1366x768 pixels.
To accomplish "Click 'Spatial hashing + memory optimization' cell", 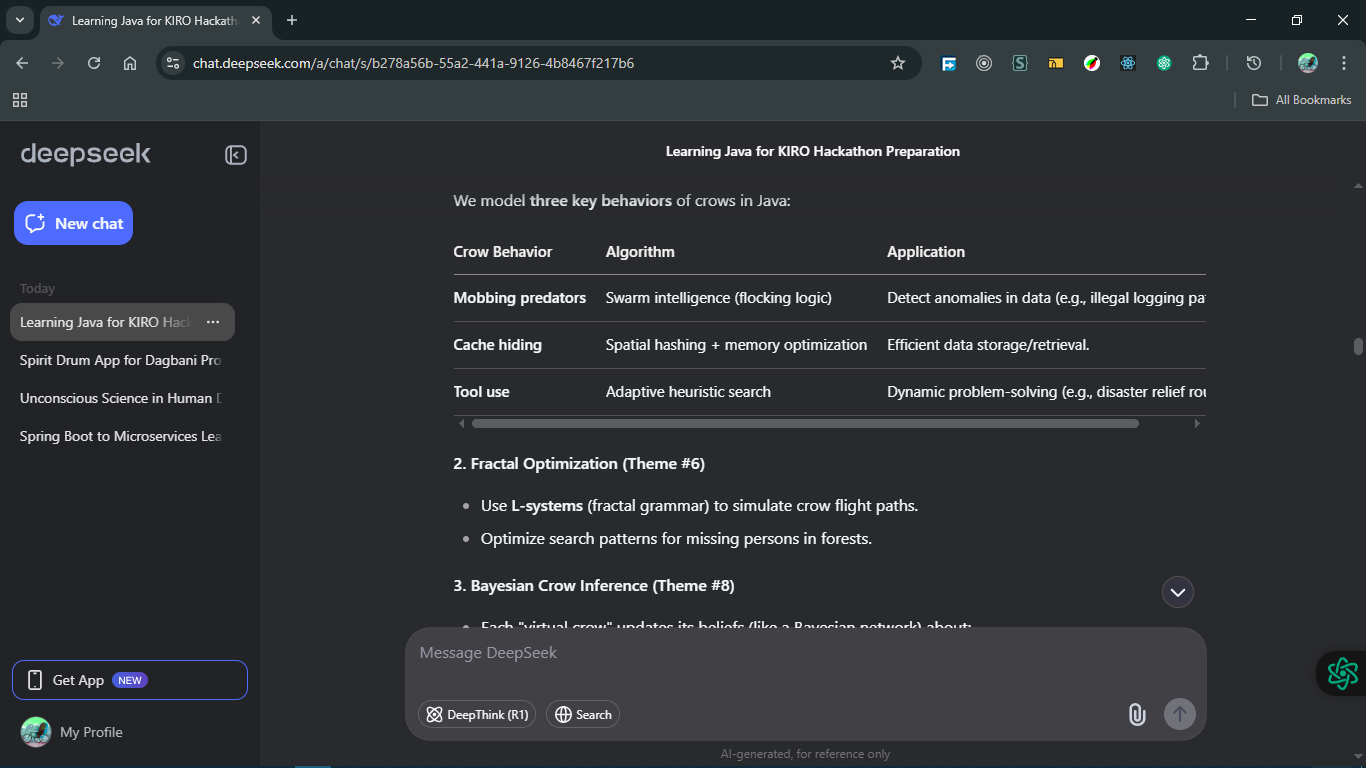I will (x=737, y=345).
